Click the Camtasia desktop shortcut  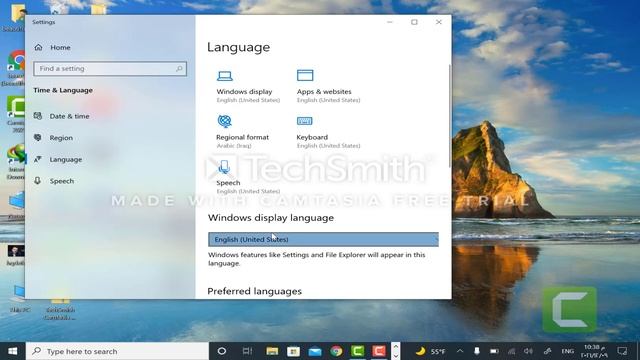pos(16,114)
